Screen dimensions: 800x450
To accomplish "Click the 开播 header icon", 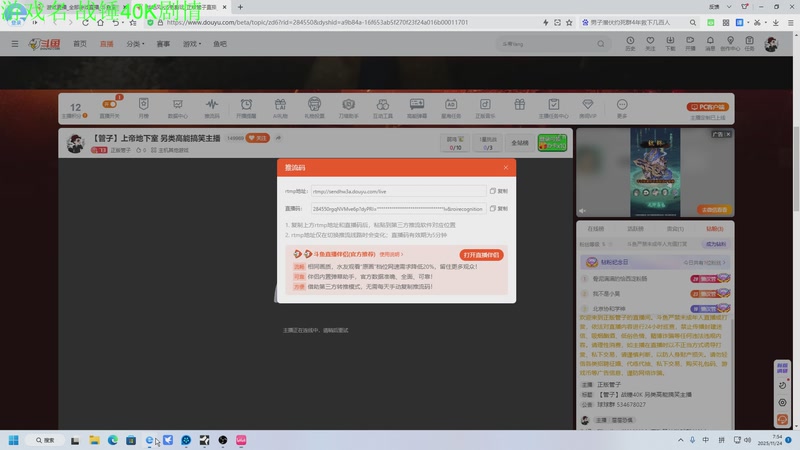I will pyautogui.click(x=690, y=43).
